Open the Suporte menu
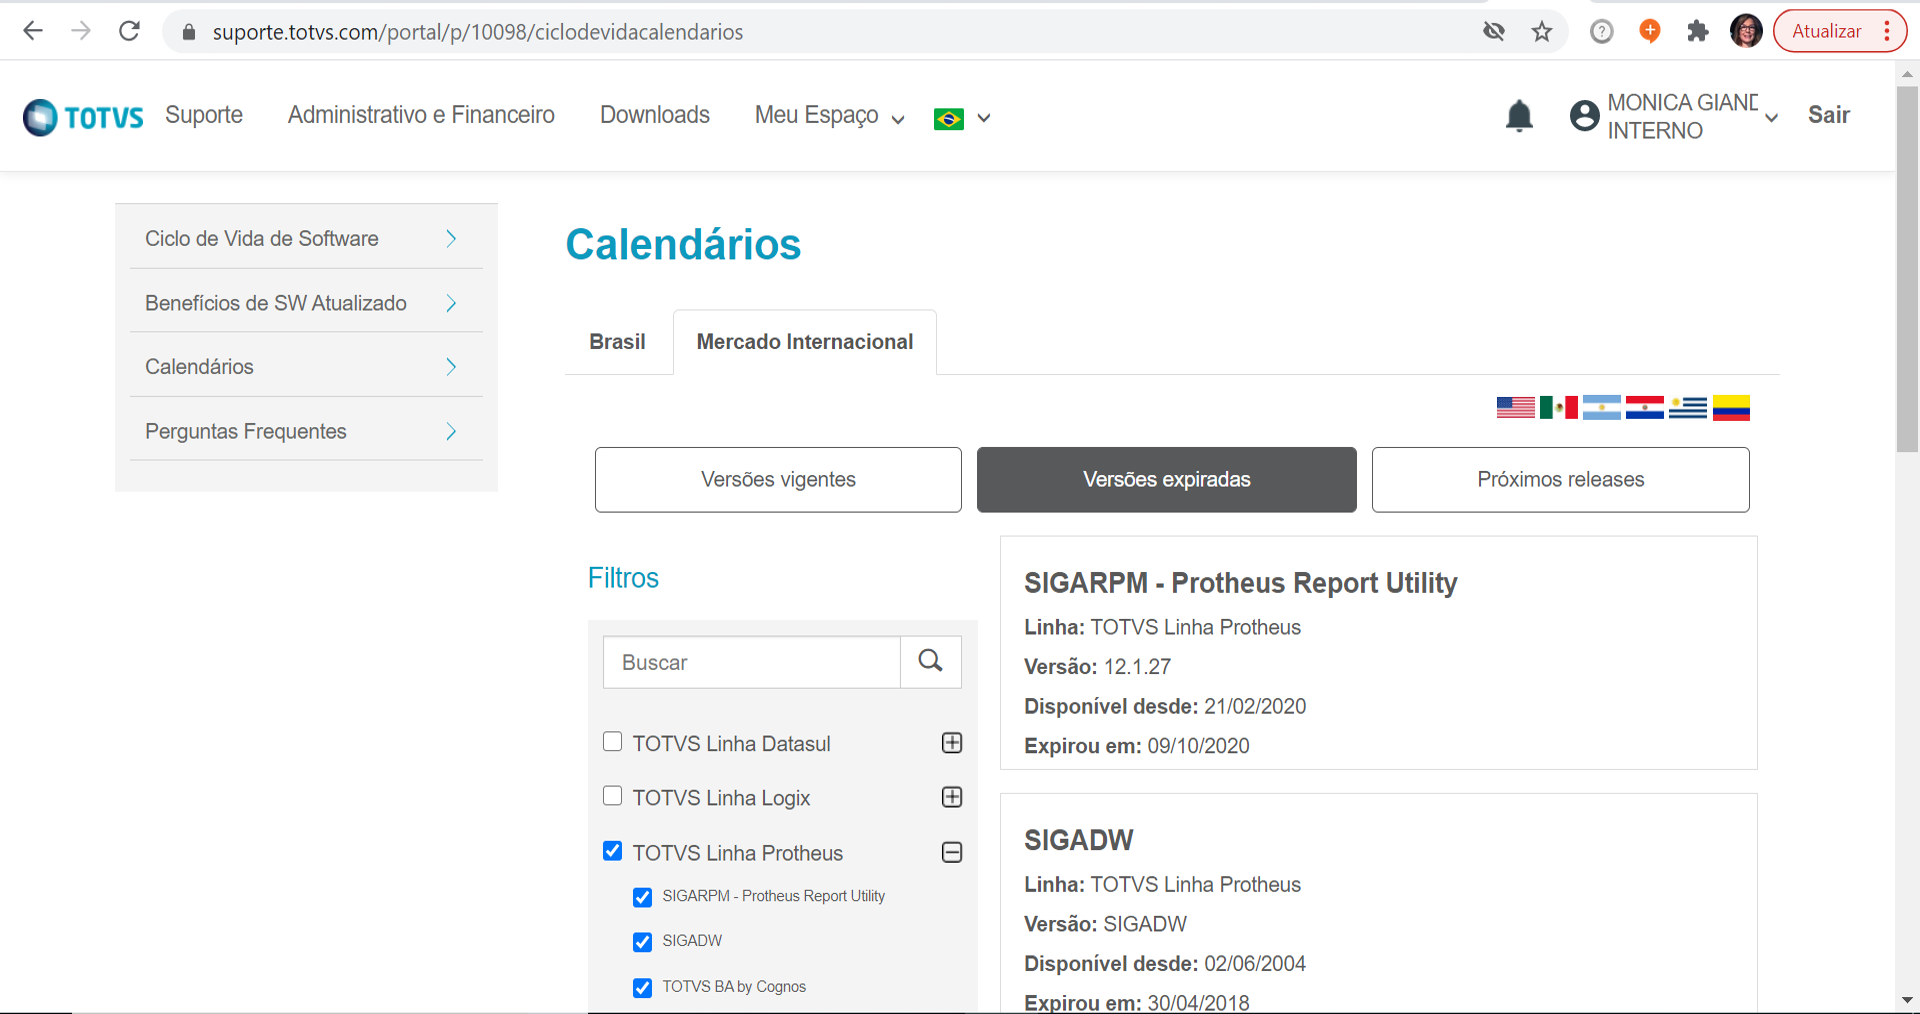This screenshot has width=1920, height=1014. (204, 115)
